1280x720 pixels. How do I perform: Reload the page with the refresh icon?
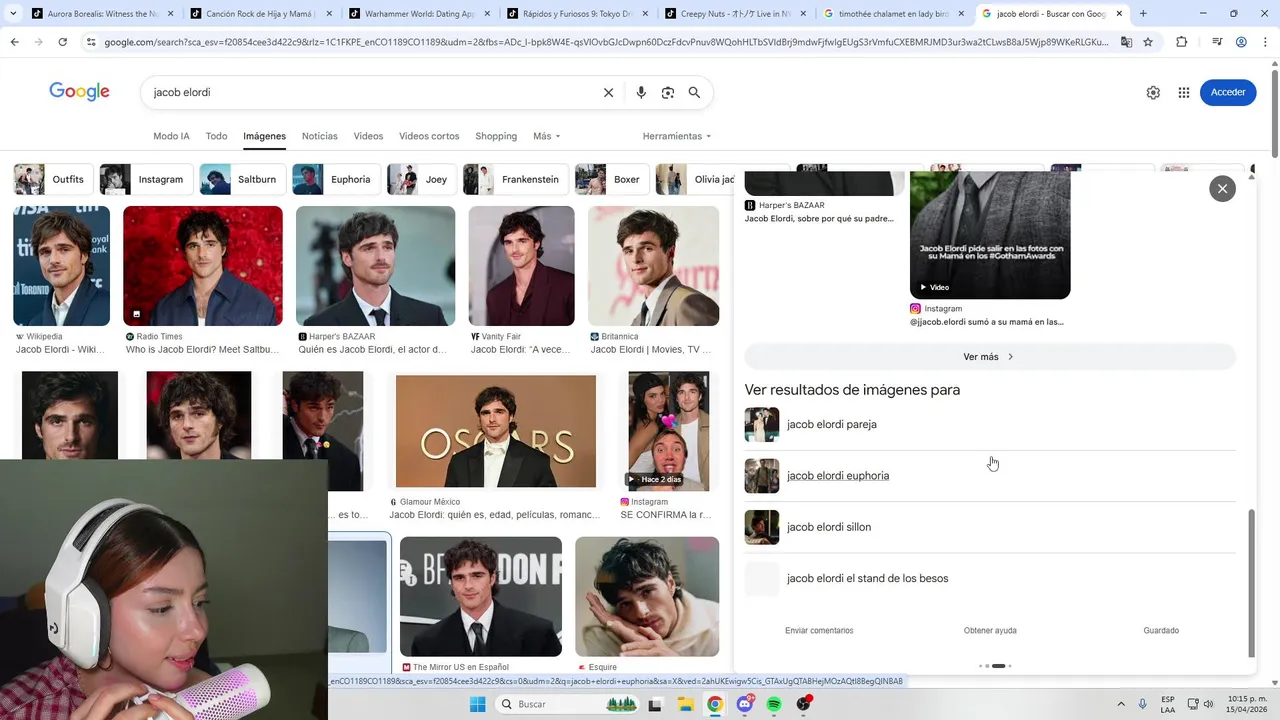62,42
